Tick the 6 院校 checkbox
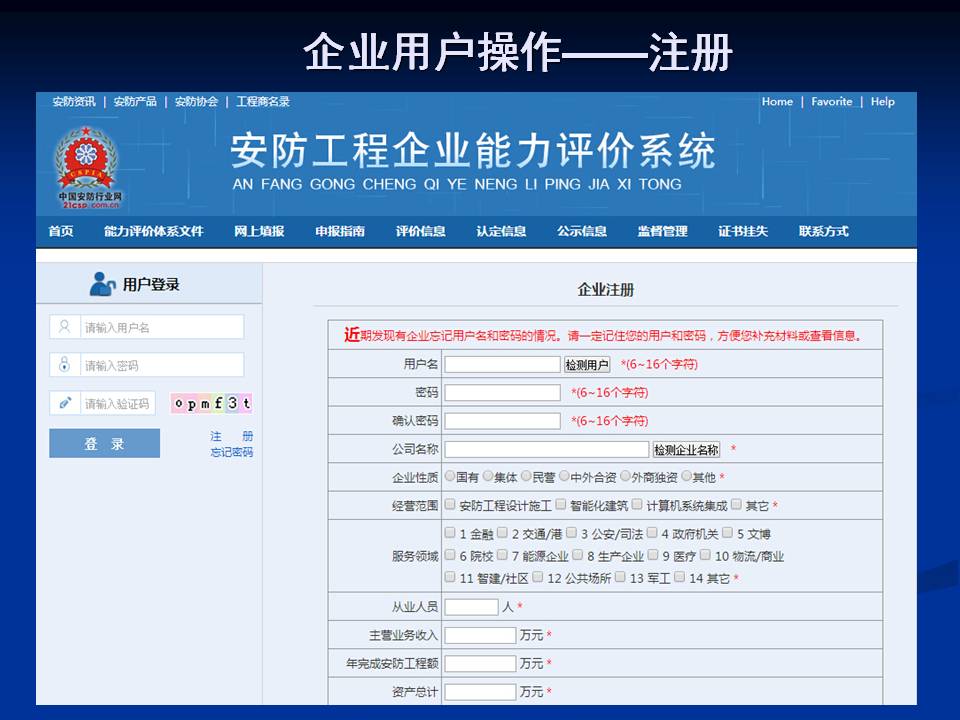 tap(450, 555)
